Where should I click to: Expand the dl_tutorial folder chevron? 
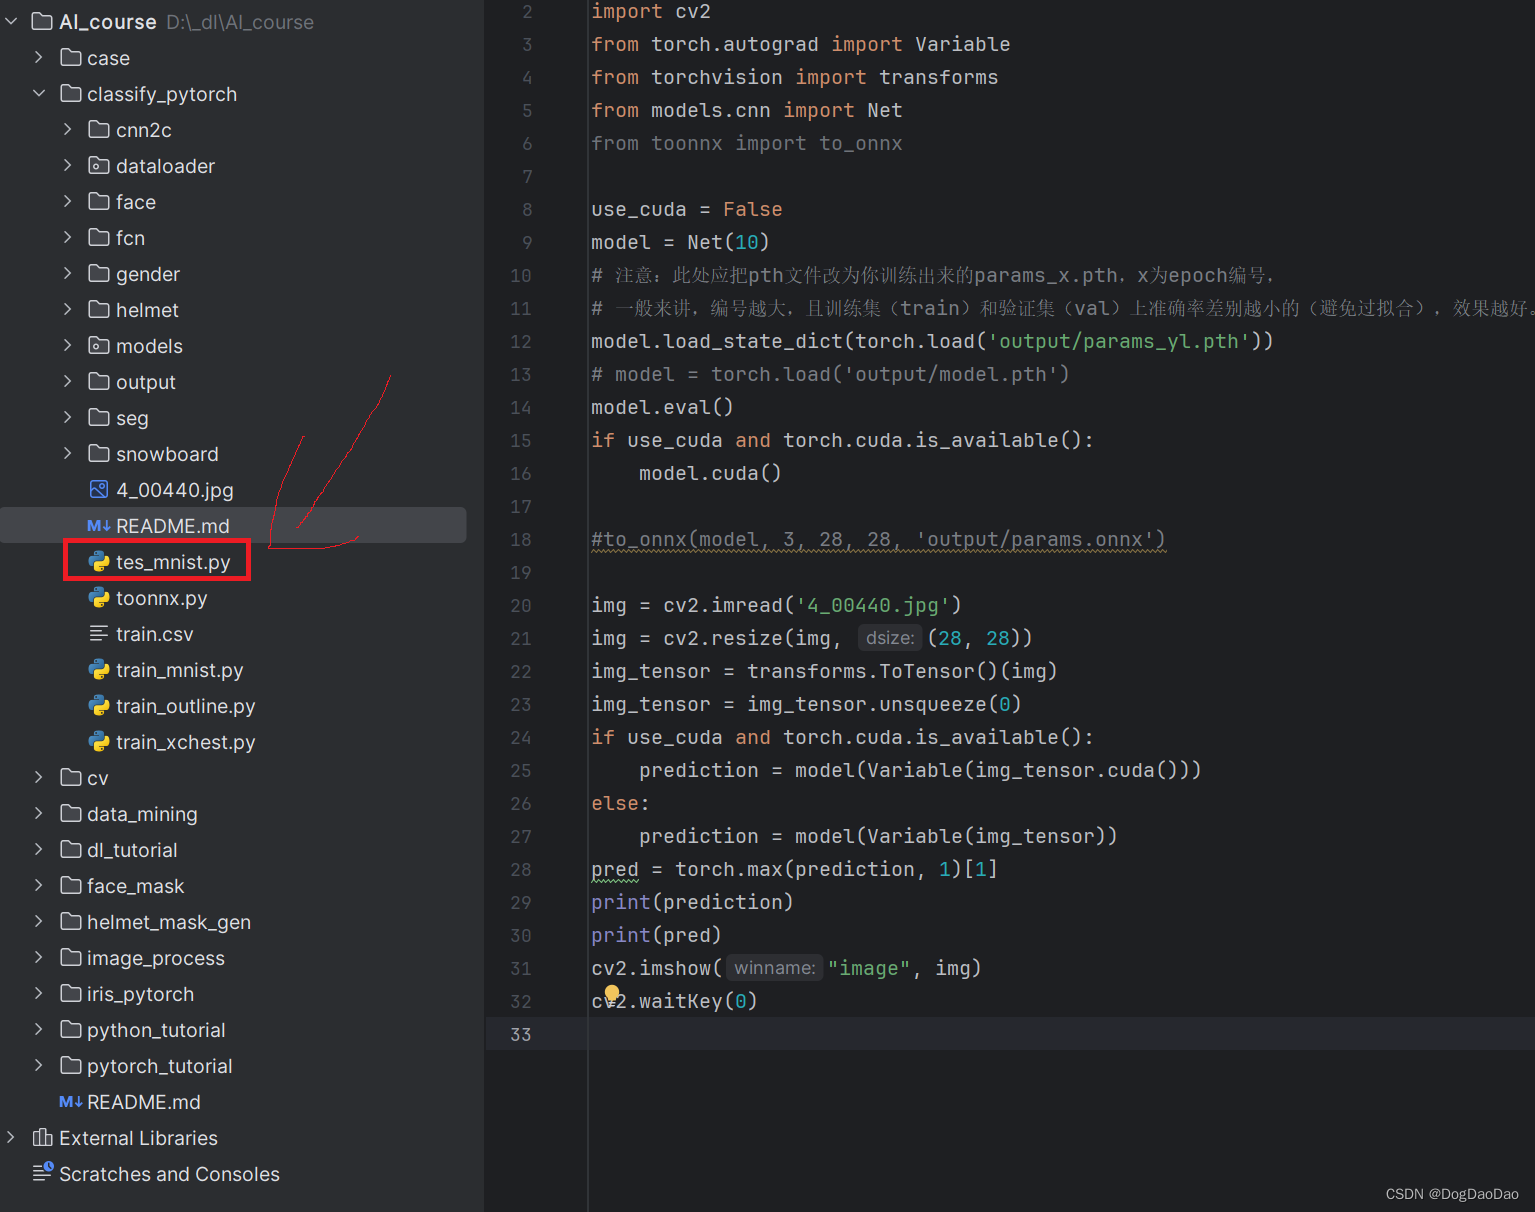click(39, 849)
